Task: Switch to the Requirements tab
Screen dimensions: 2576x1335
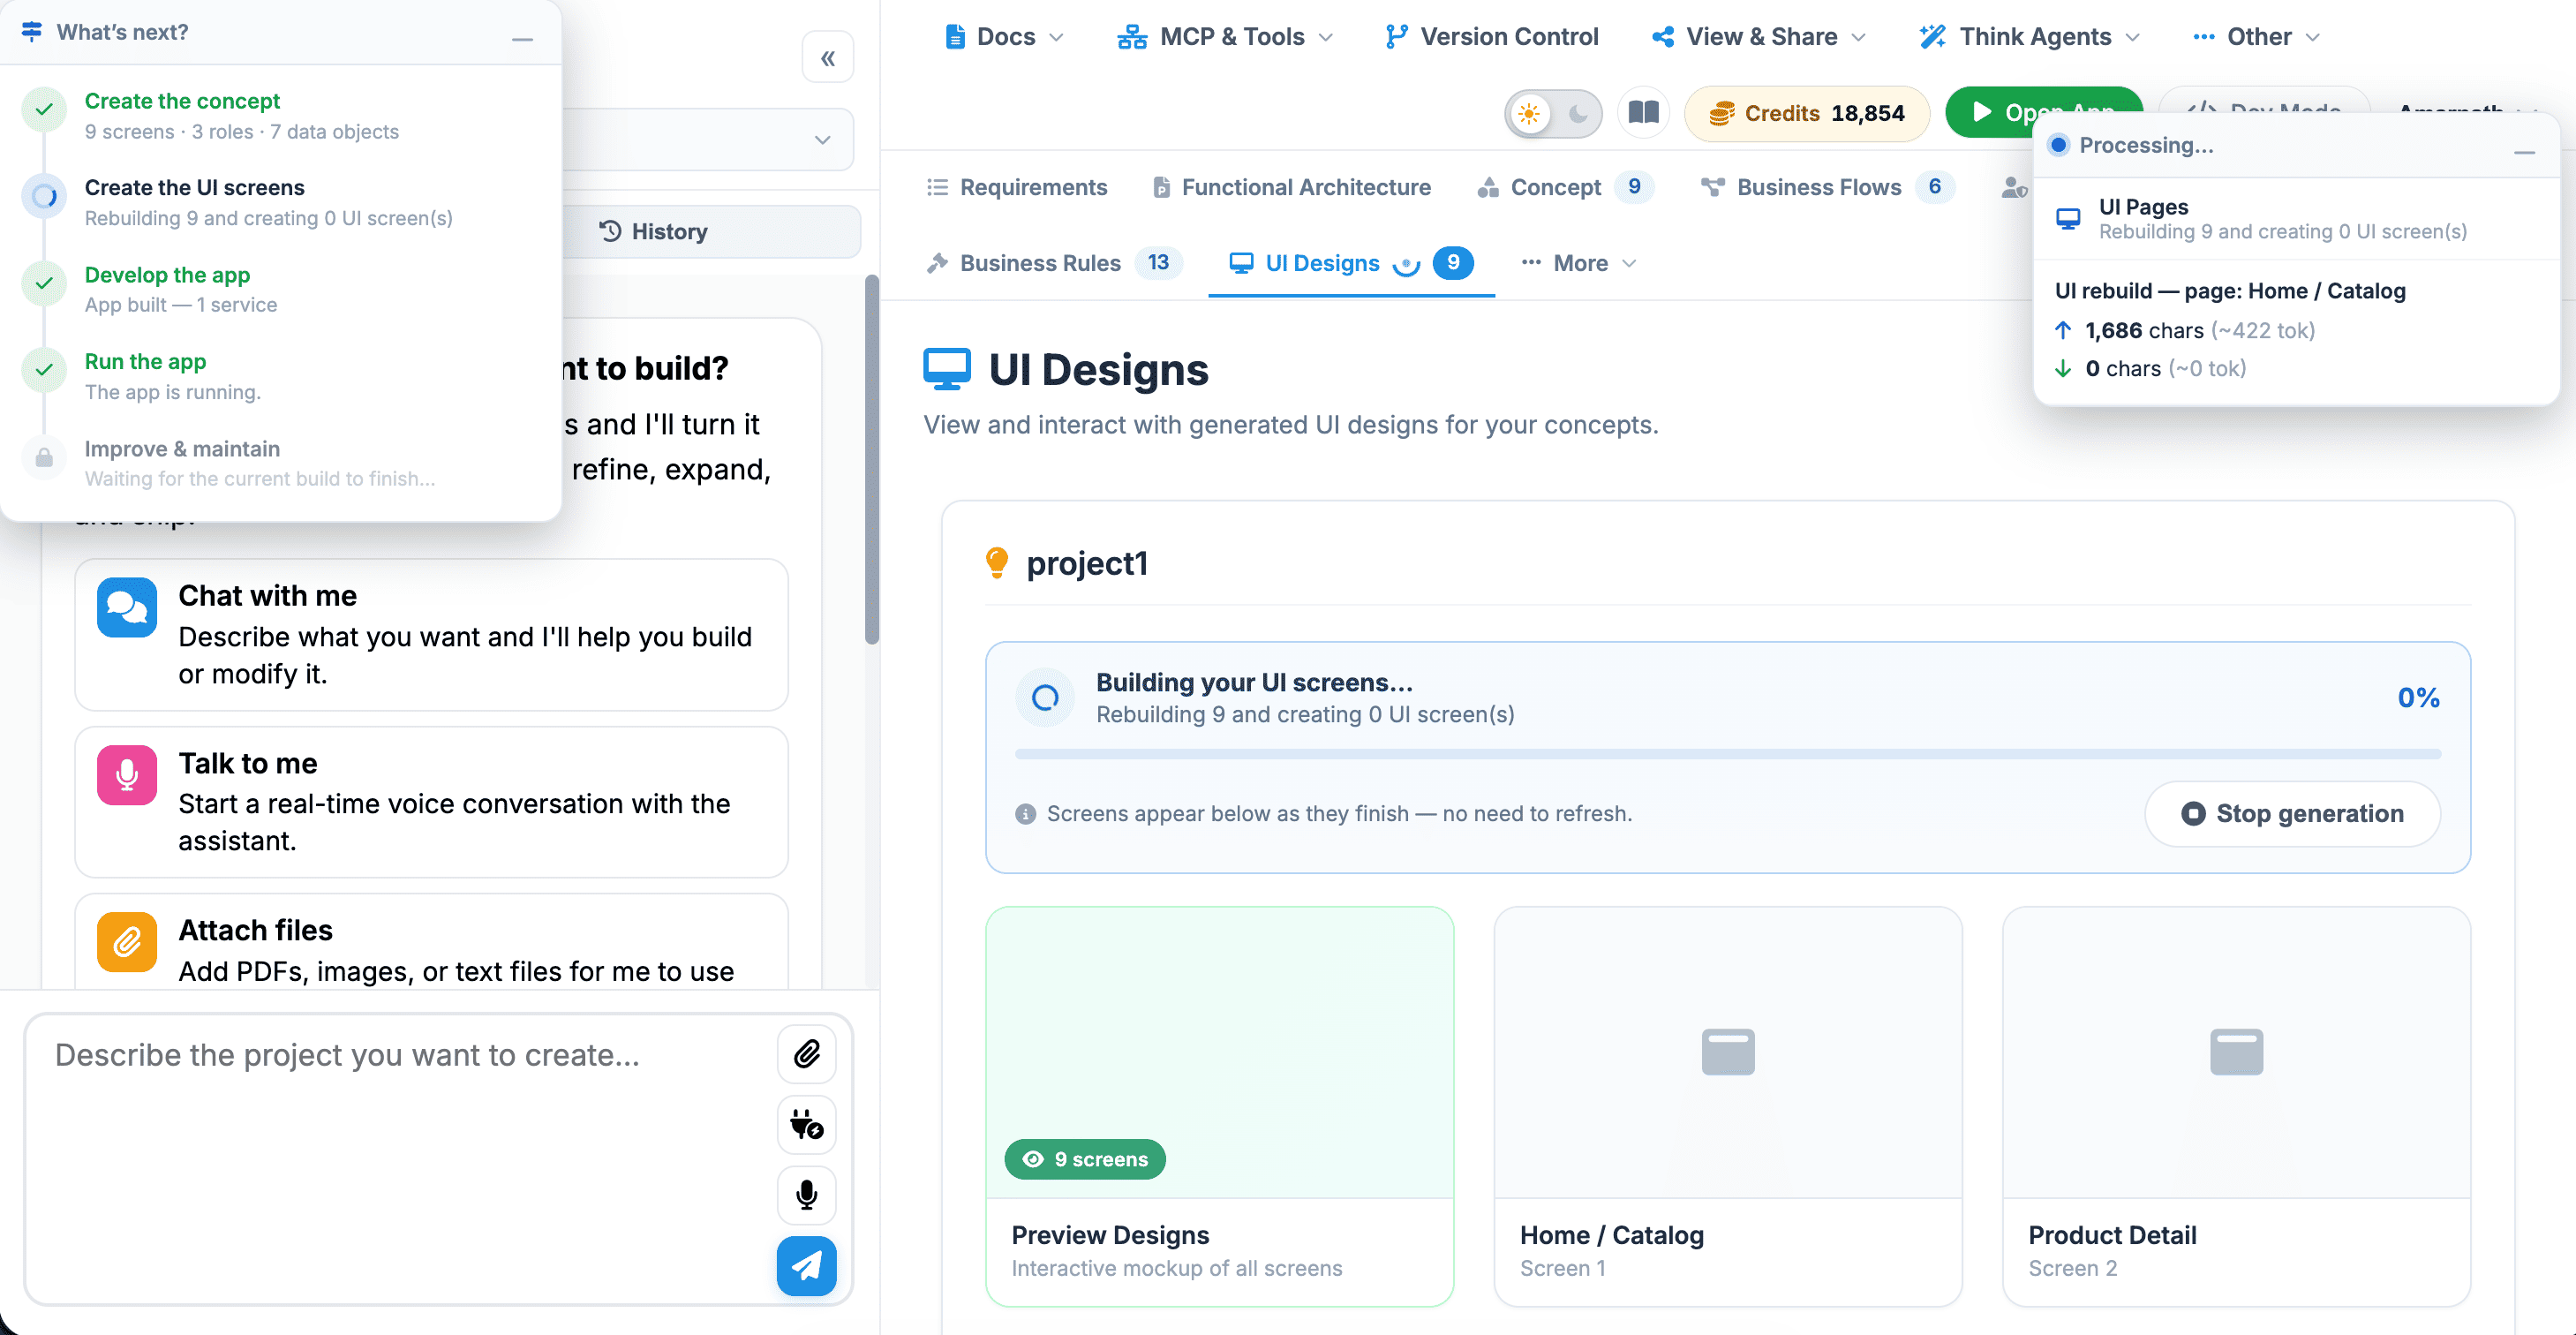Action: pyautogui.click(x=1018, y=187)
